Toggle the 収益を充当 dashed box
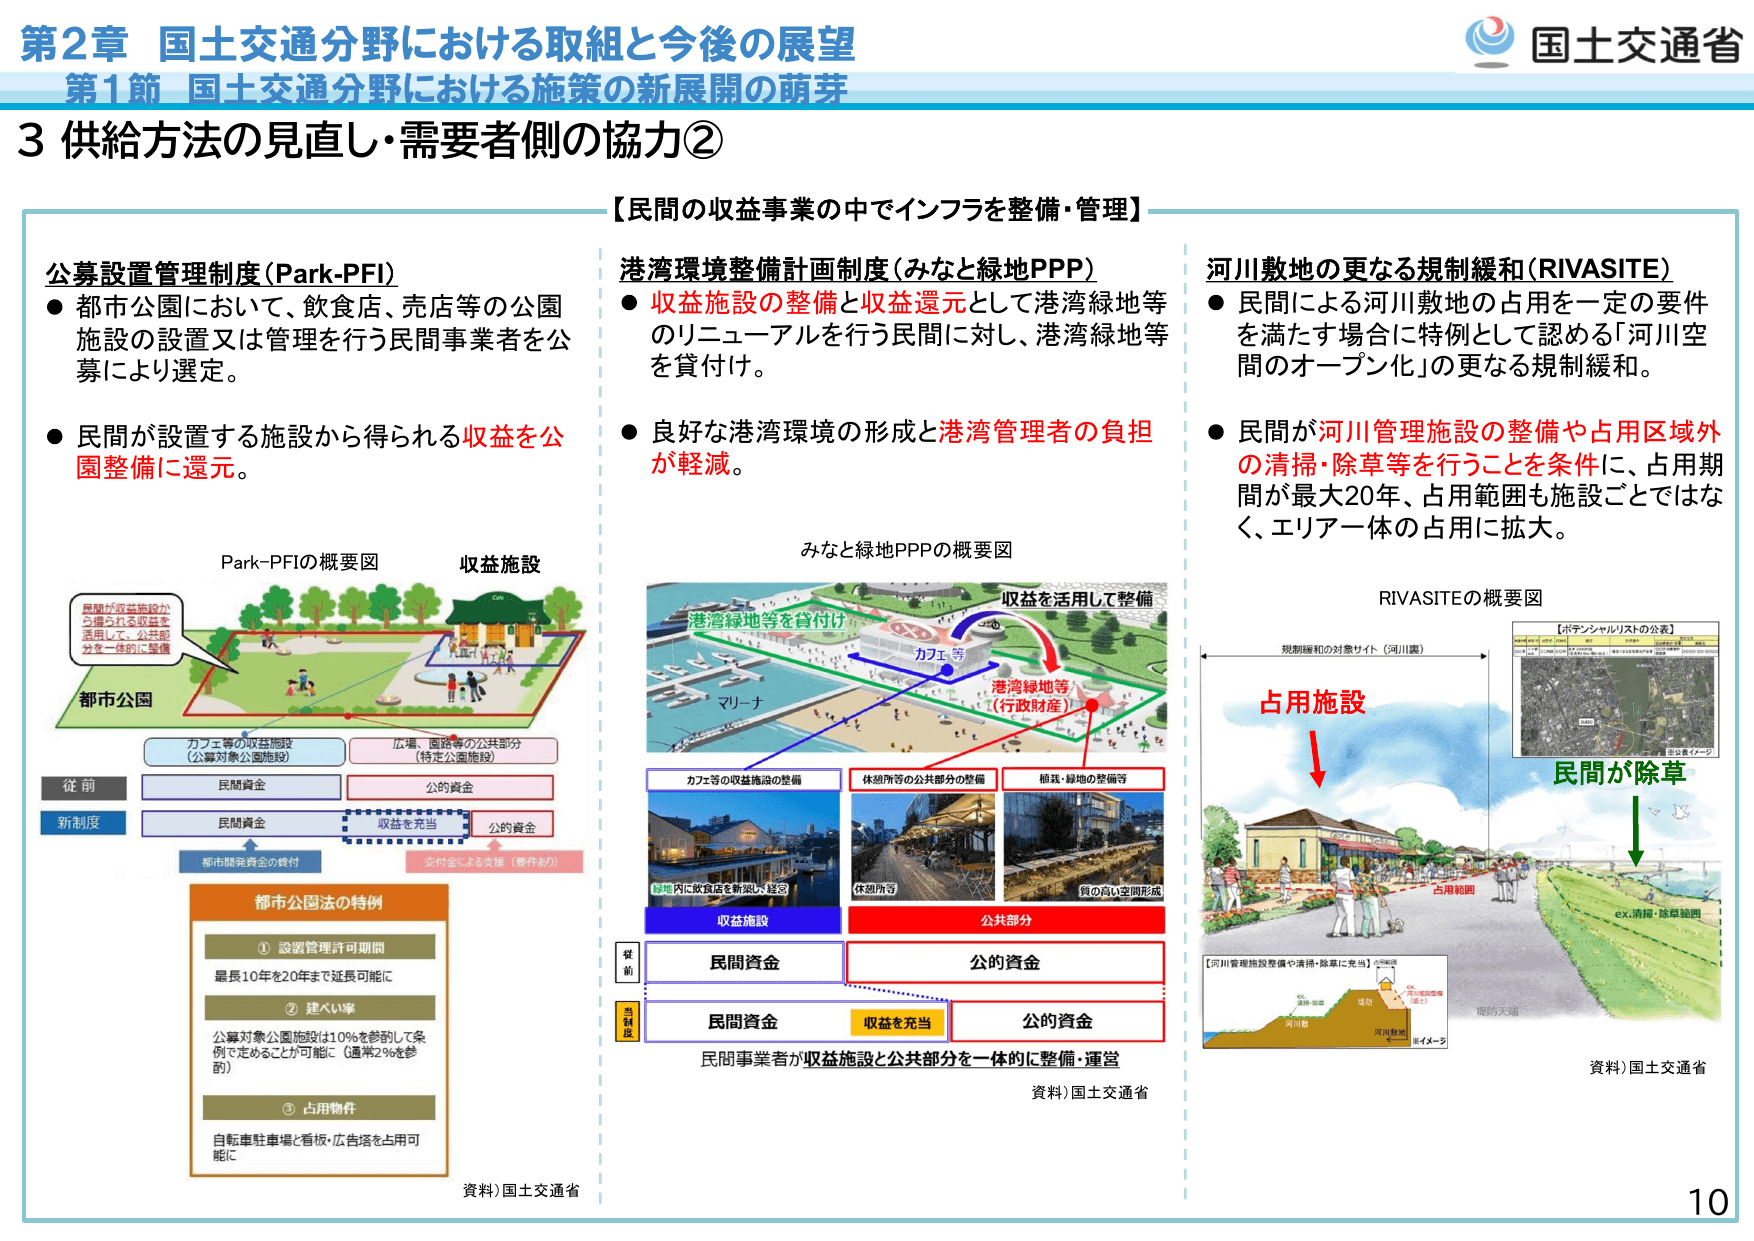 [406, 822]
